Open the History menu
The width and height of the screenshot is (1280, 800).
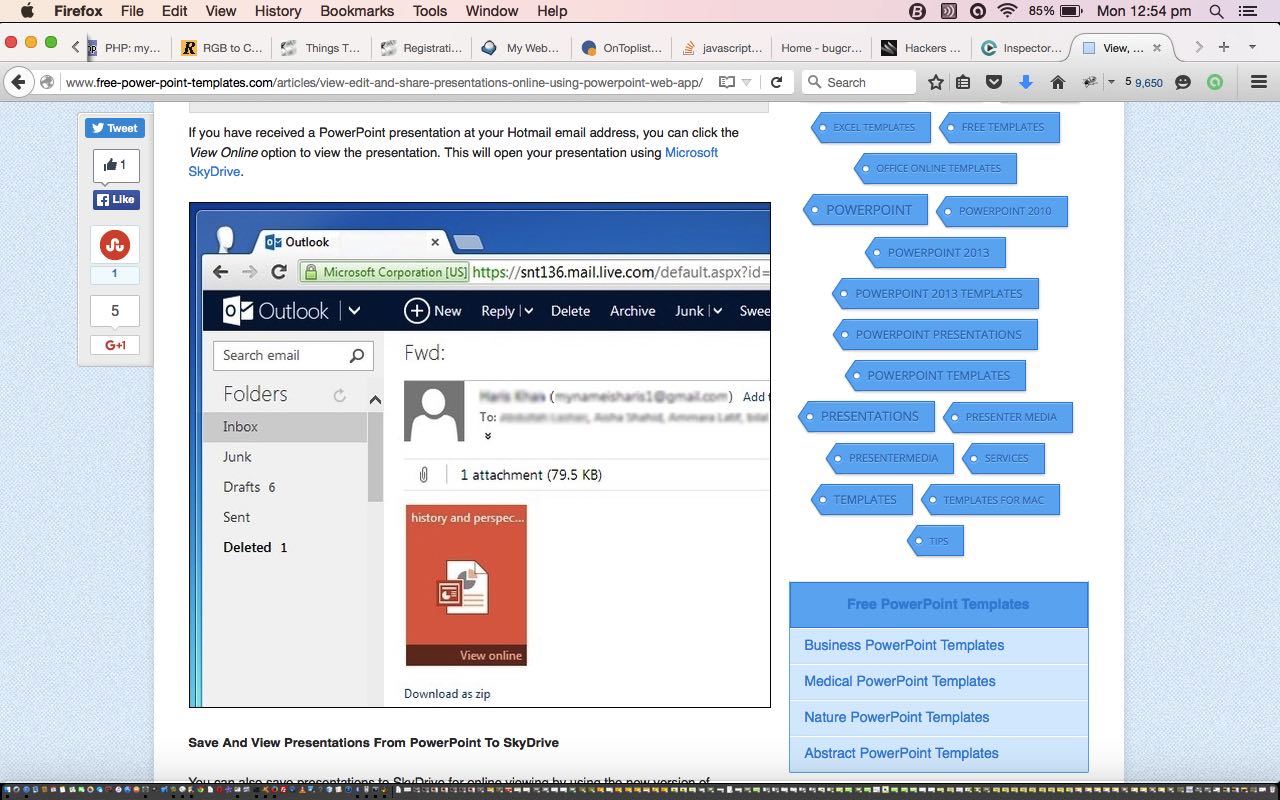278,11
